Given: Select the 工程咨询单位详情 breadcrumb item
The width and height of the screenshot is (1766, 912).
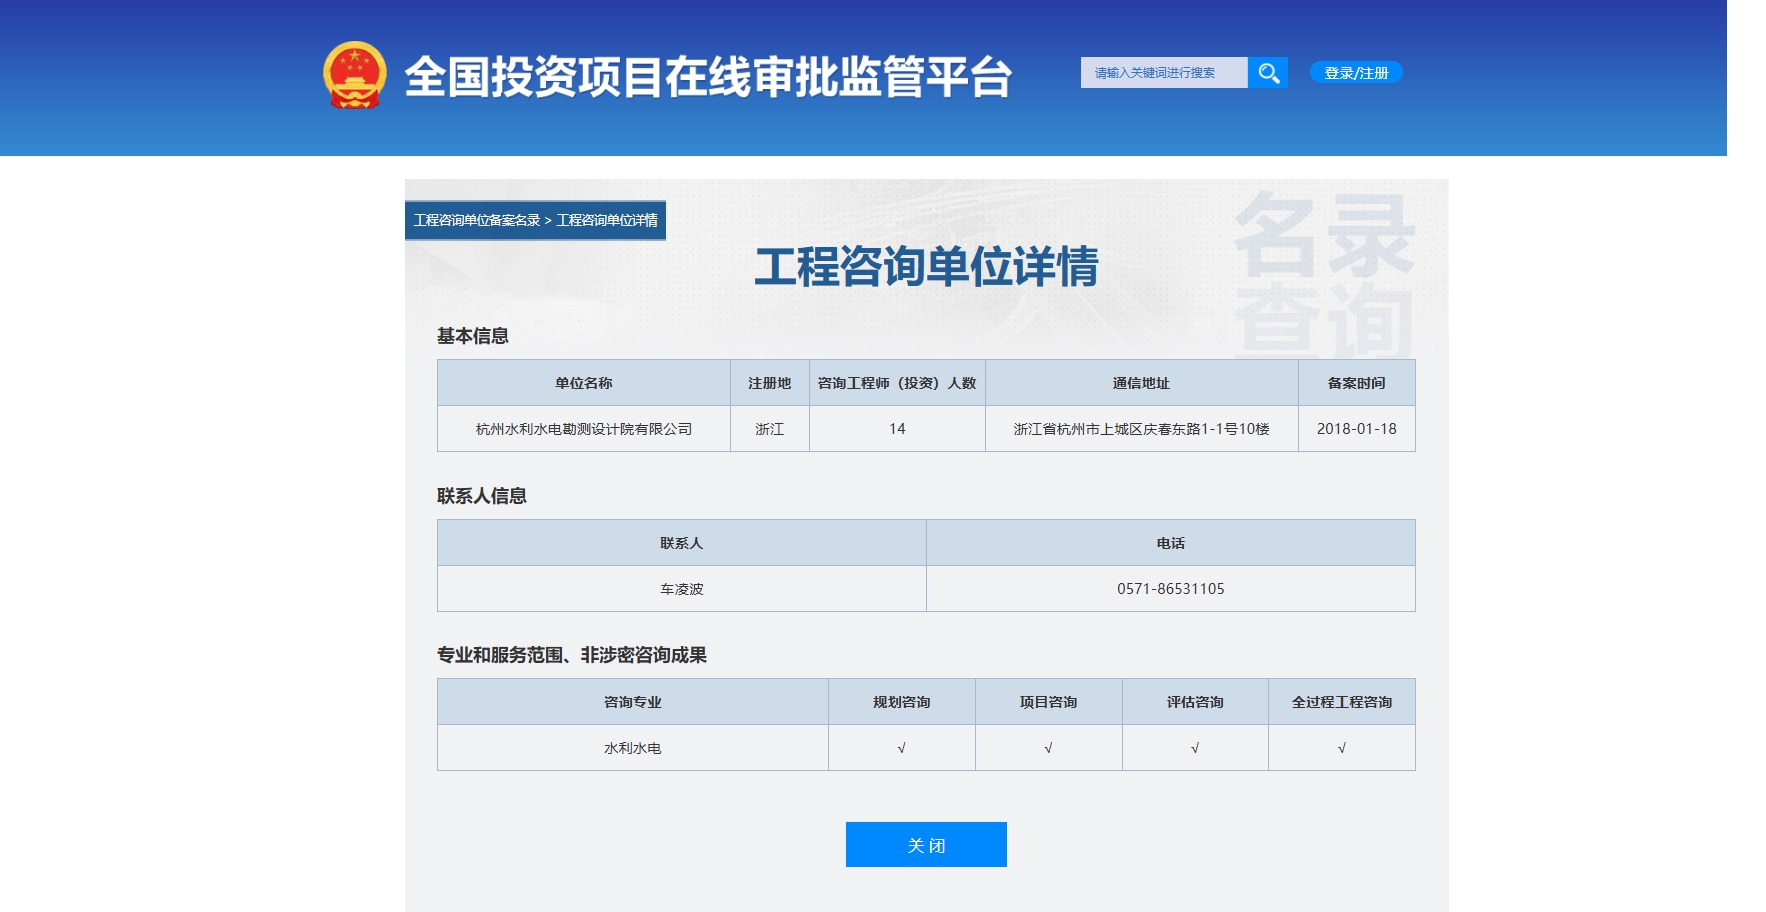Looking at the screenshot, I should coord(607,220).
